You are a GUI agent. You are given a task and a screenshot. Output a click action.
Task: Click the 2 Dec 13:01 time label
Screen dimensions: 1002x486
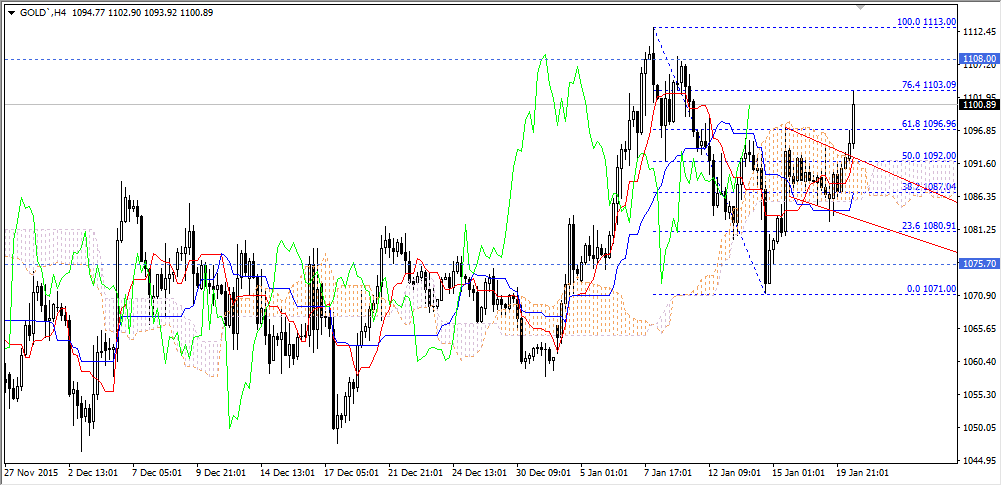click(x=93, y=473)
